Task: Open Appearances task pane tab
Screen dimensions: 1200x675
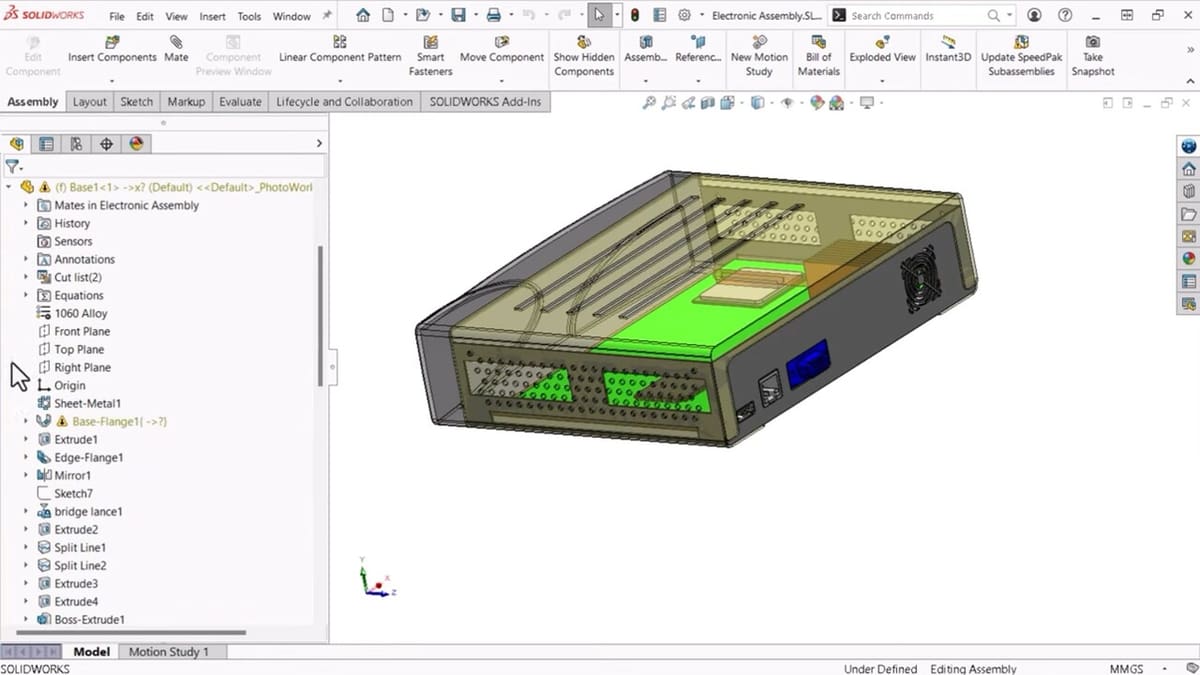Action: [1189, 258]
